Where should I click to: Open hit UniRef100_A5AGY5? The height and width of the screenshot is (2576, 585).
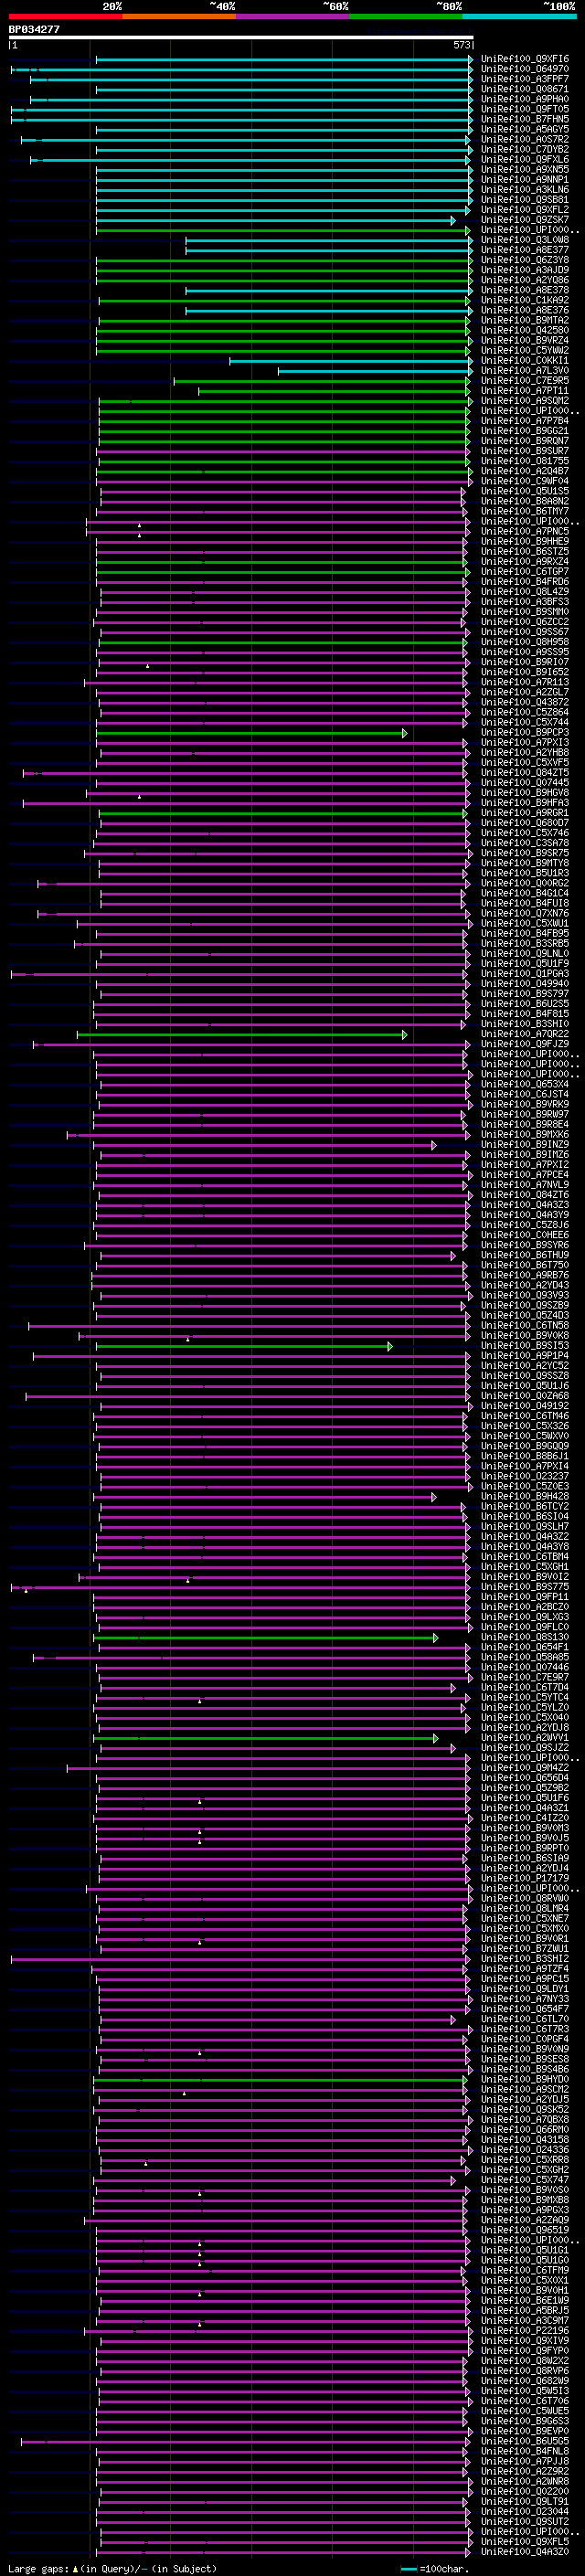tap(524, 130)
